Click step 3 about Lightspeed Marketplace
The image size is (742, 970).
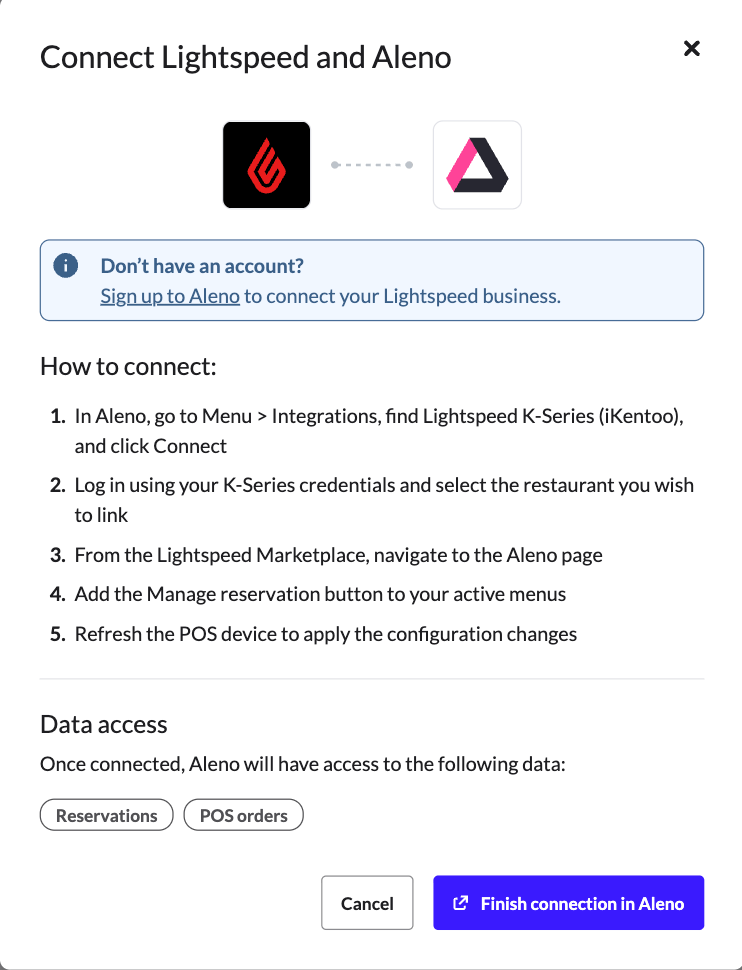point(338,555)
